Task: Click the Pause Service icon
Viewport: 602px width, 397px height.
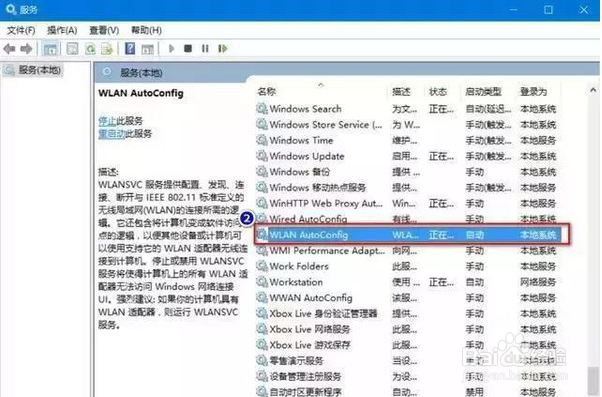Action: pyautogui.click(x=205, y=49)
